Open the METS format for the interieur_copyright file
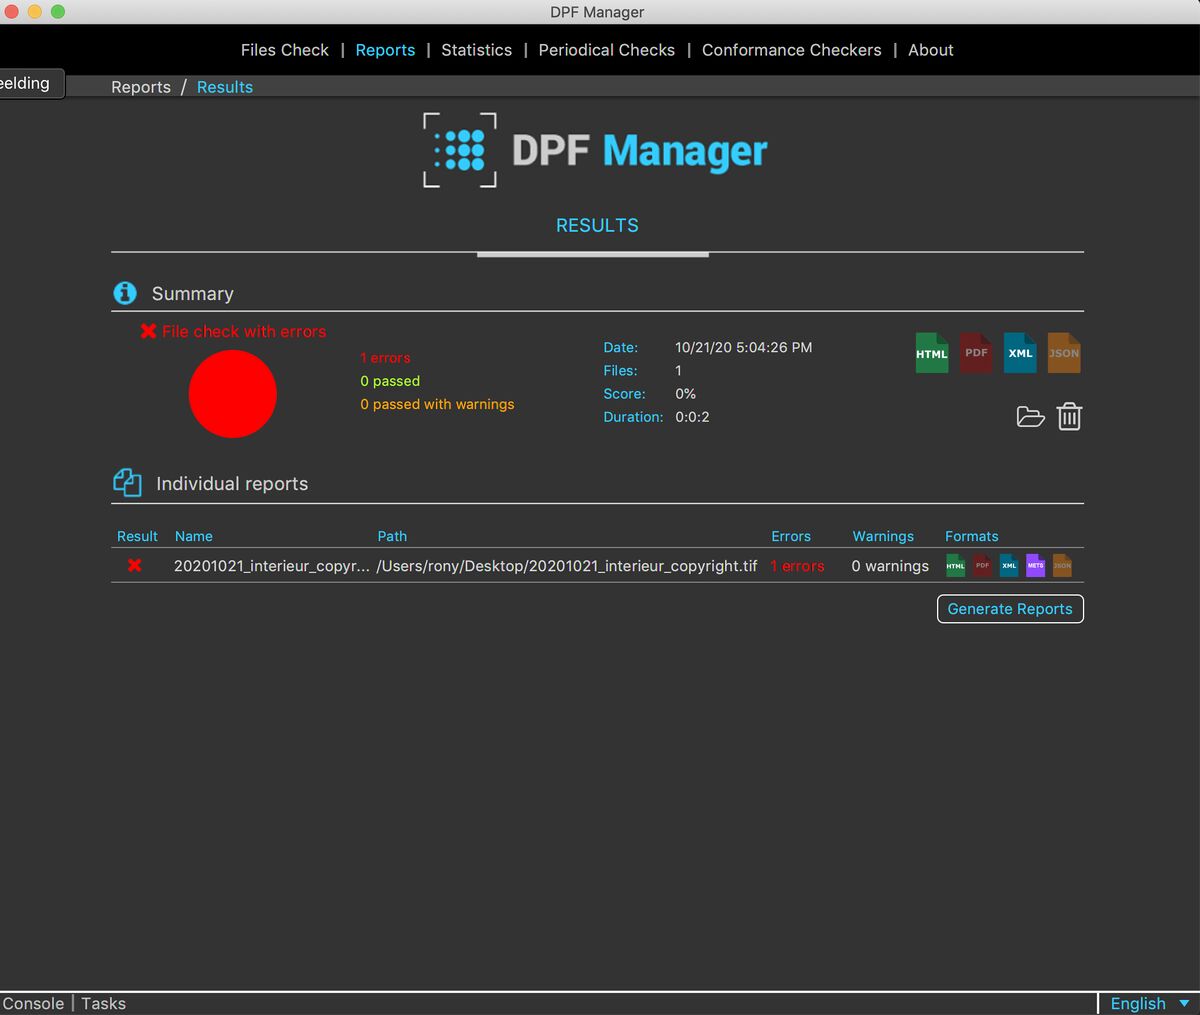The height and width of the screenshot is (1015, 1200). click(x=1035, y=565)
